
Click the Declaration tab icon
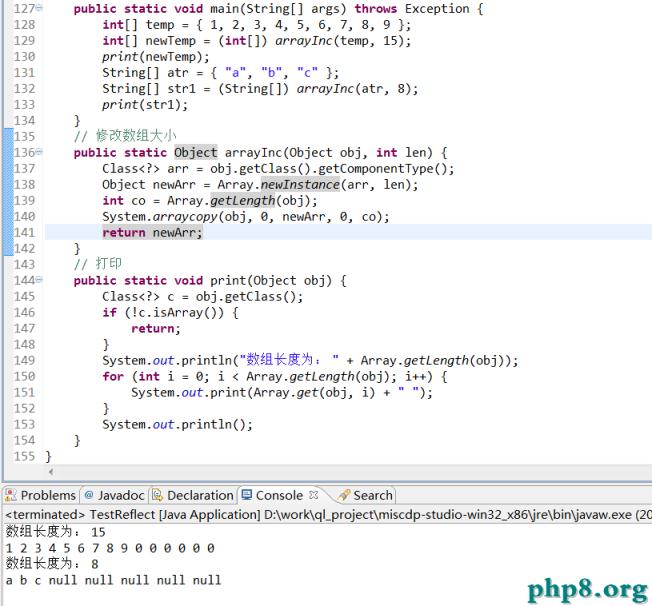[x=157, y=495]
